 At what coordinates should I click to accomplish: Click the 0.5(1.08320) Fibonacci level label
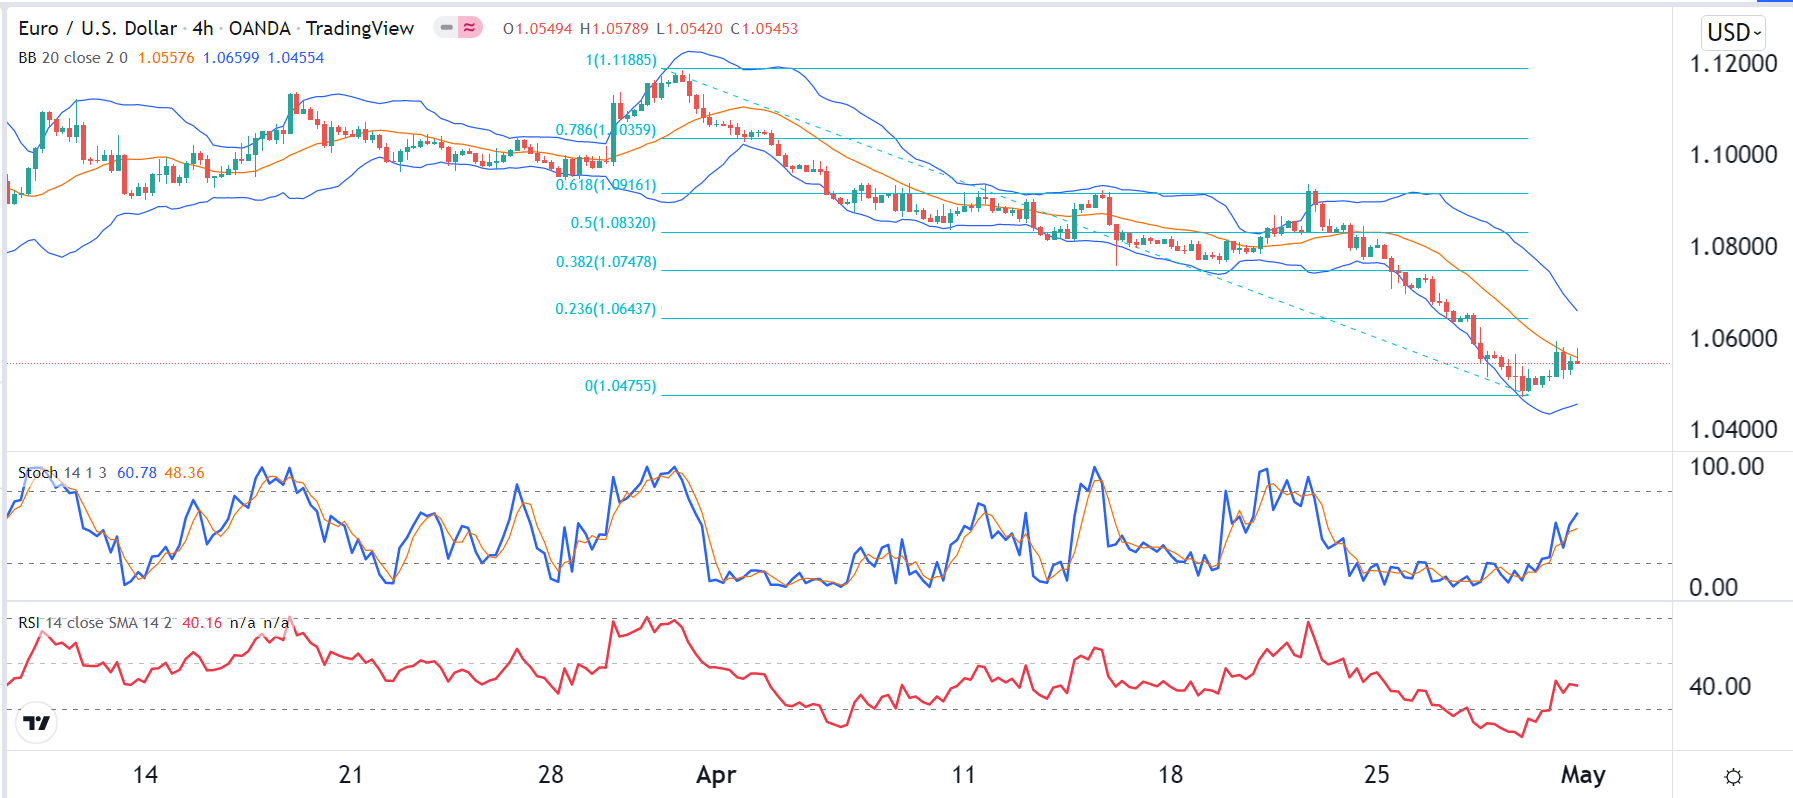click(x=613, y=223)
